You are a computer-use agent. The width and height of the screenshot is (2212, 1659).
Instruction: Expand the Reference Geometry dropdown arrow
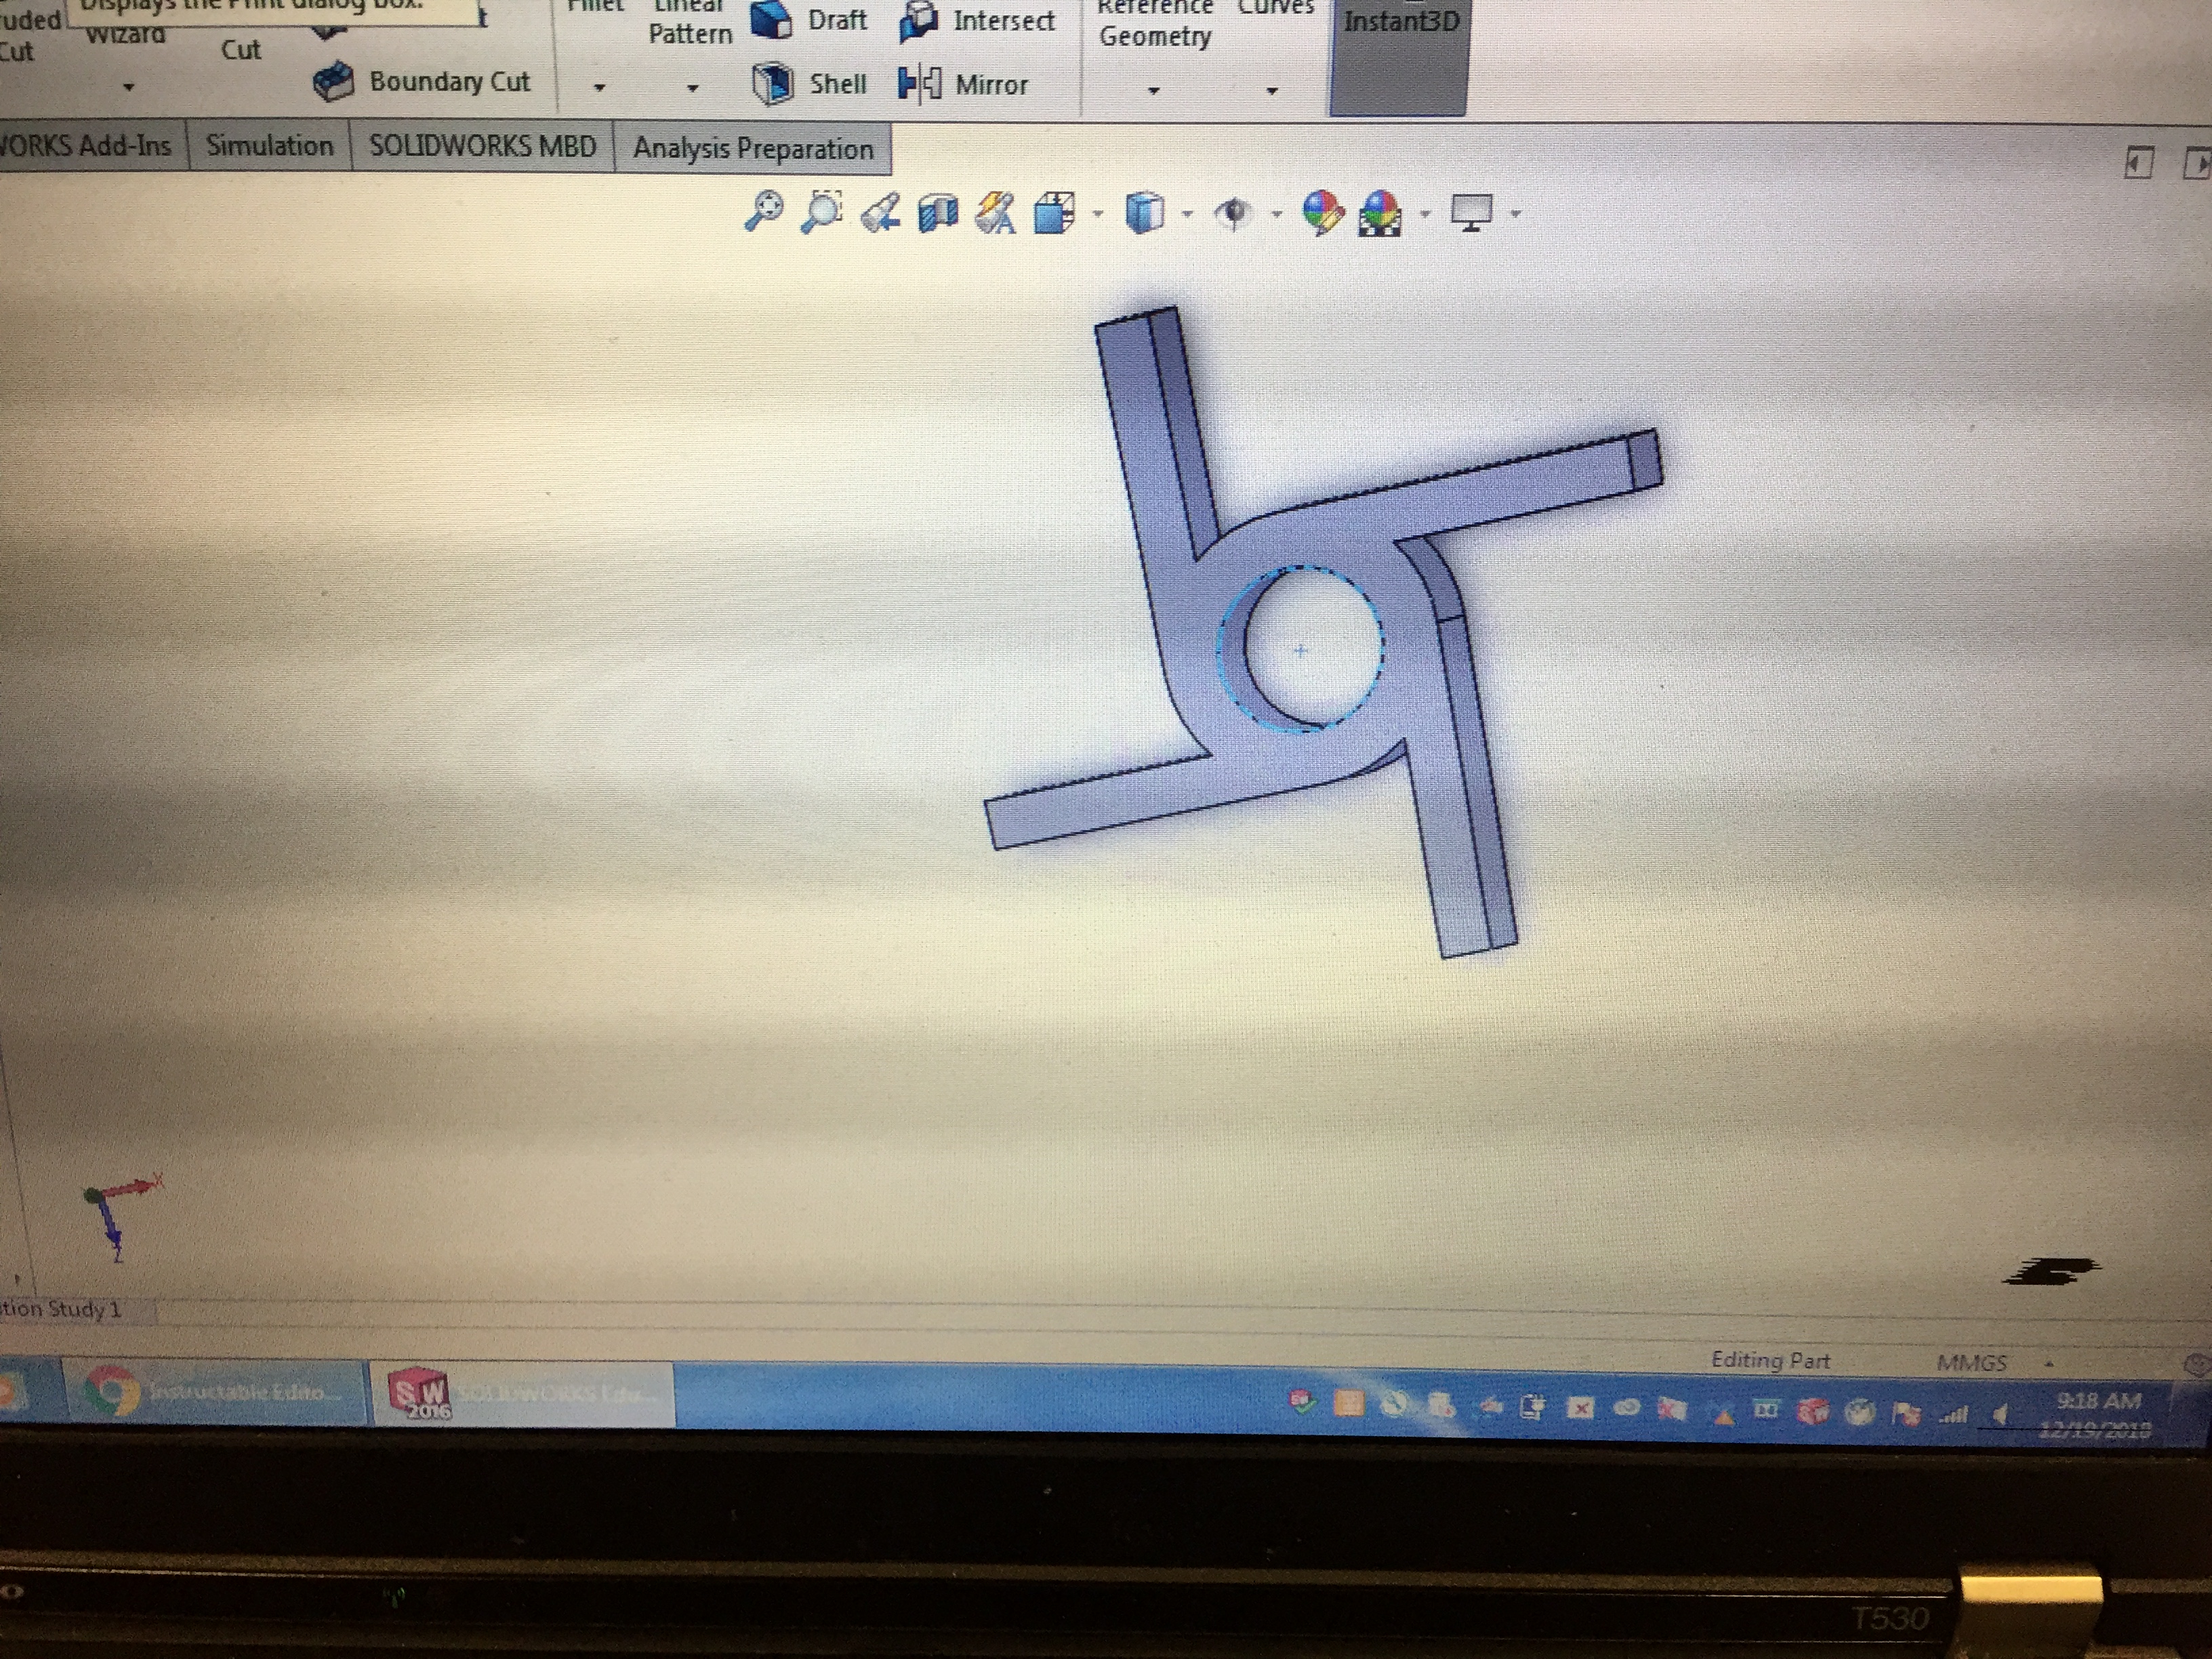pyautogui.click(x=1153, y=91)
